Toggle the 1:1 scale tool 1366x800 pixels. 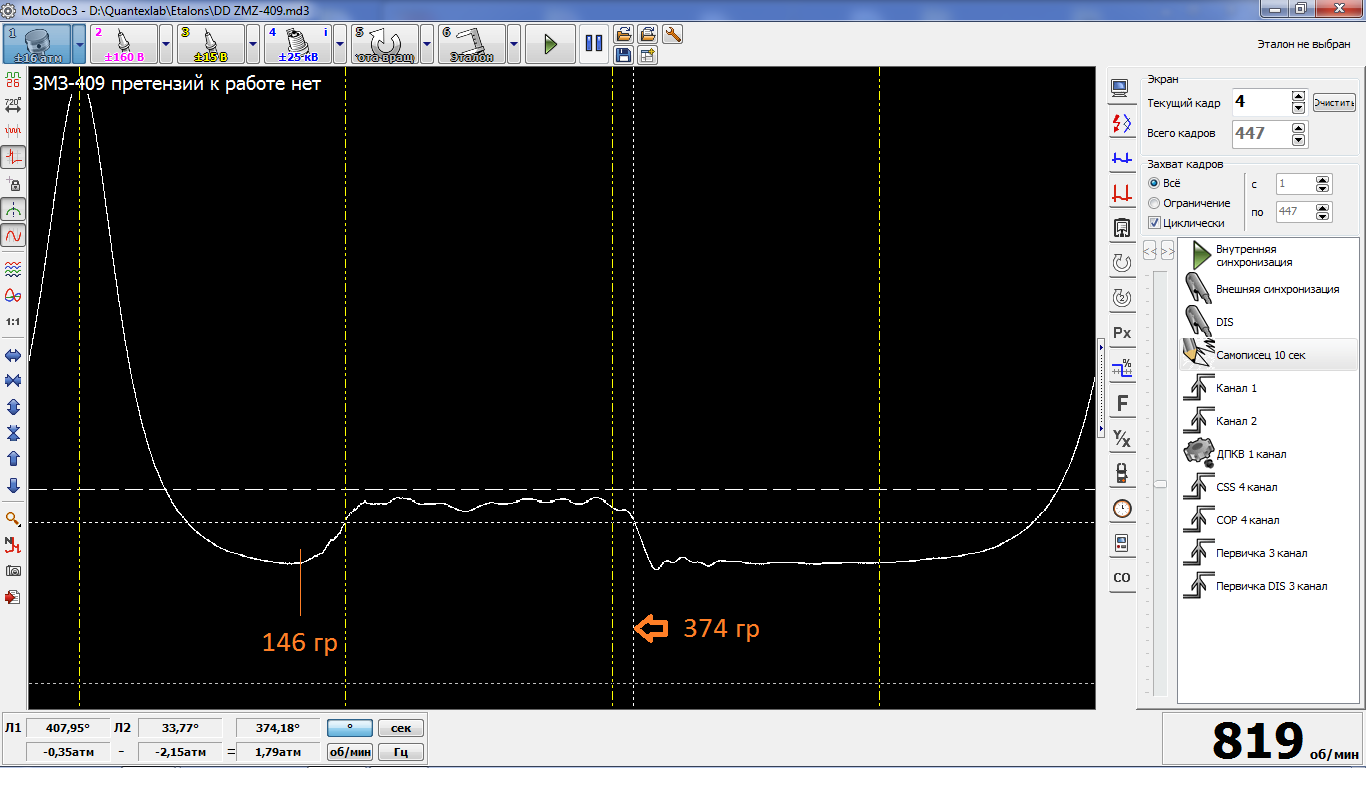(13, 322)
